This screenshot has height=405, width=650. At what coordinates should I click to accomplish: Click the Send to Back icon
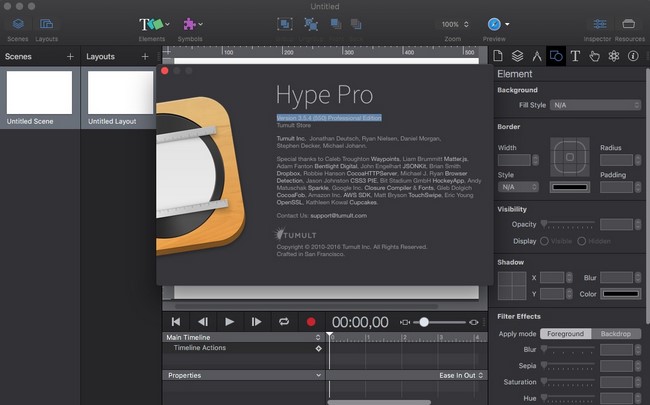pos(356,24)
